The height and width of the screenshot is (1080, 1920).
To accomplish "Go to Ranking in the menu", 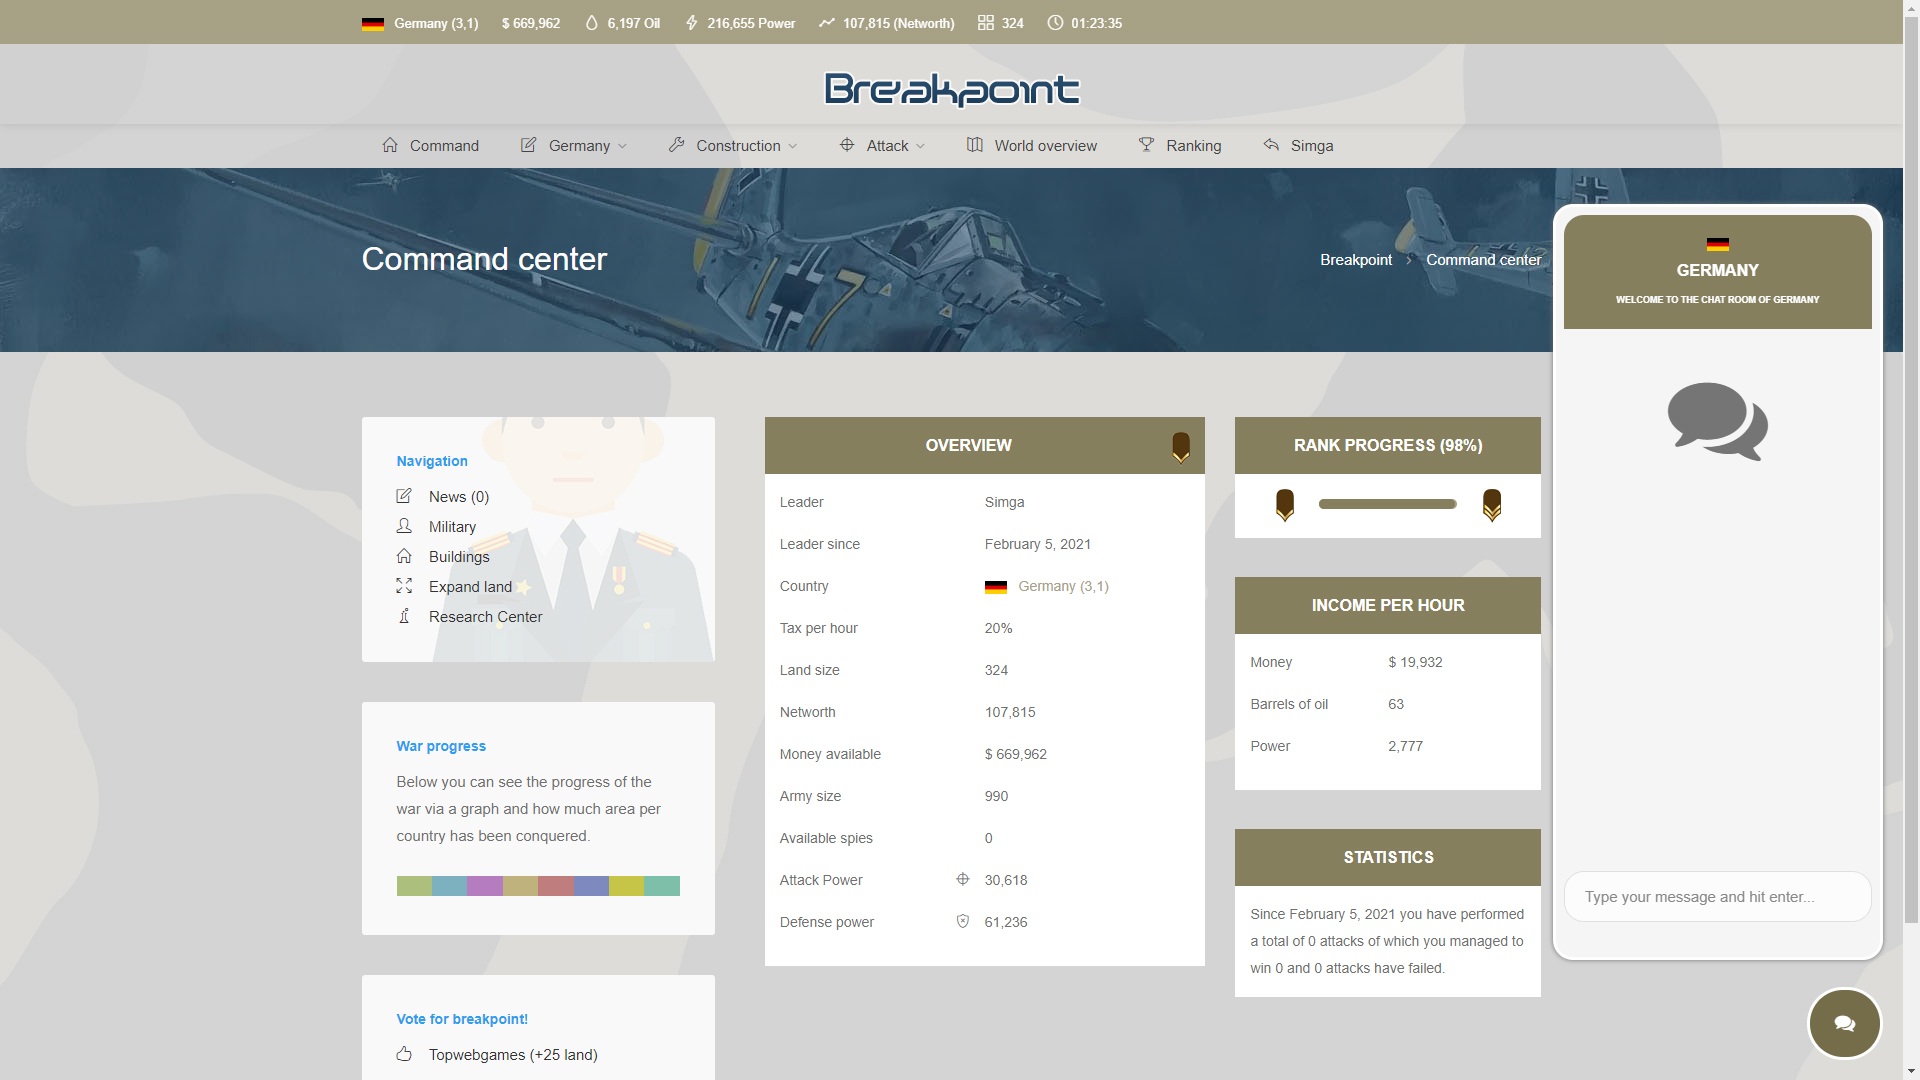I will coord(1193,146).
